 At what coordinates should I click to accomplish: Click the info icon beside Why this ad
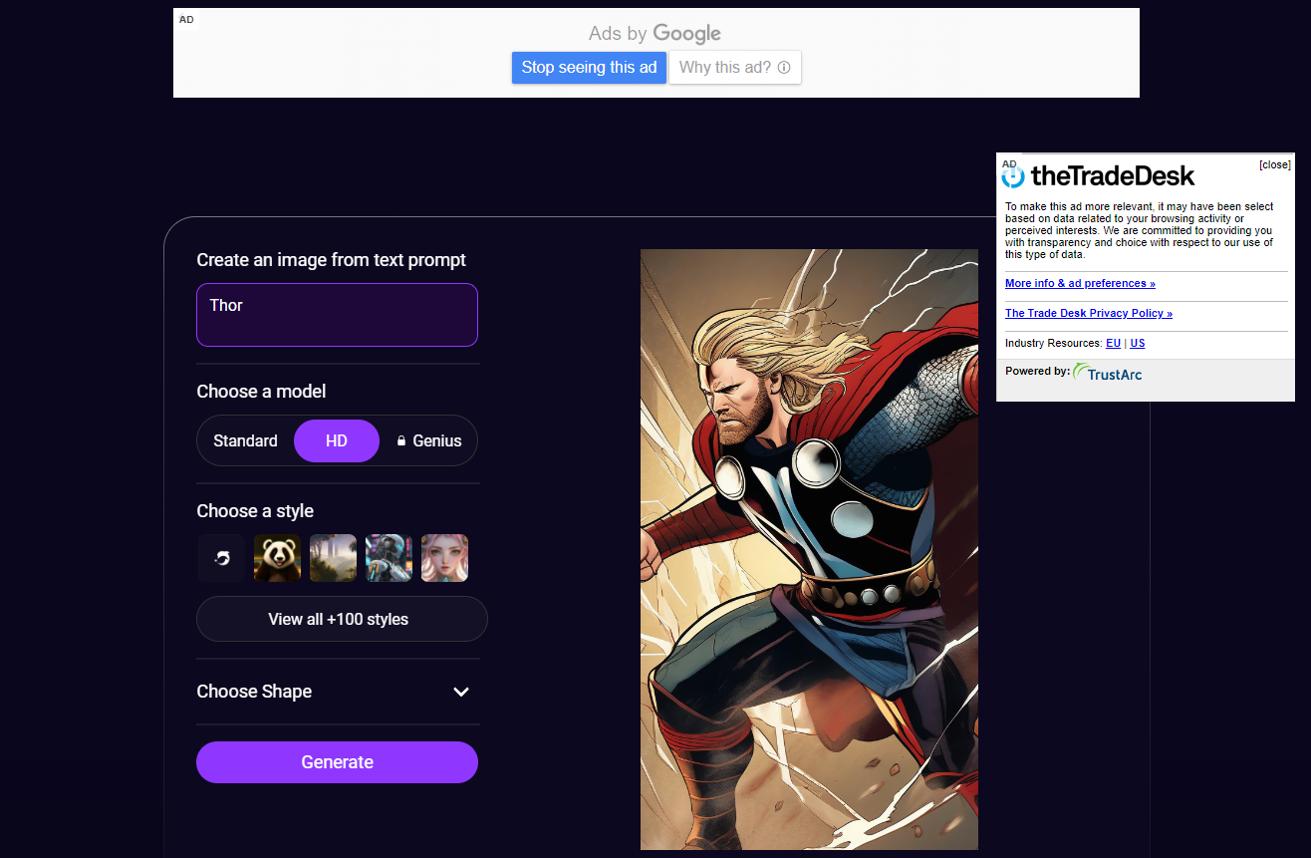pos(783,67)
